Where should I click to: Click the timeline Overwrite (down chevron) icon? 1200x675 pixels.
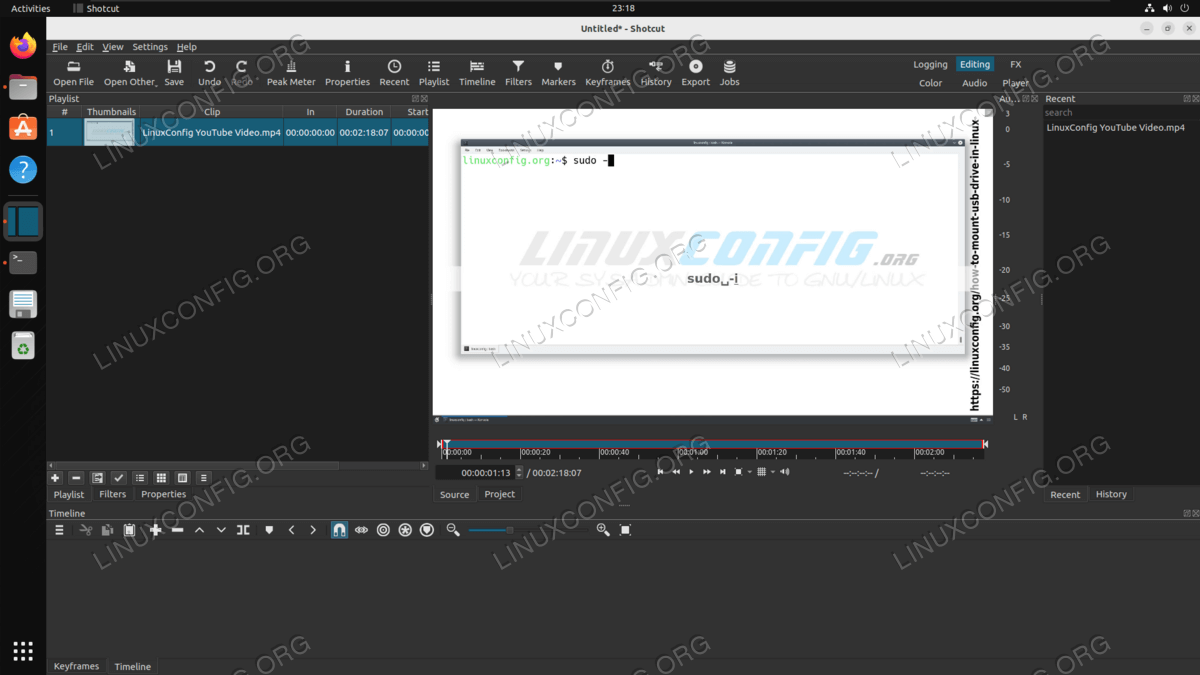coord(221,530)
